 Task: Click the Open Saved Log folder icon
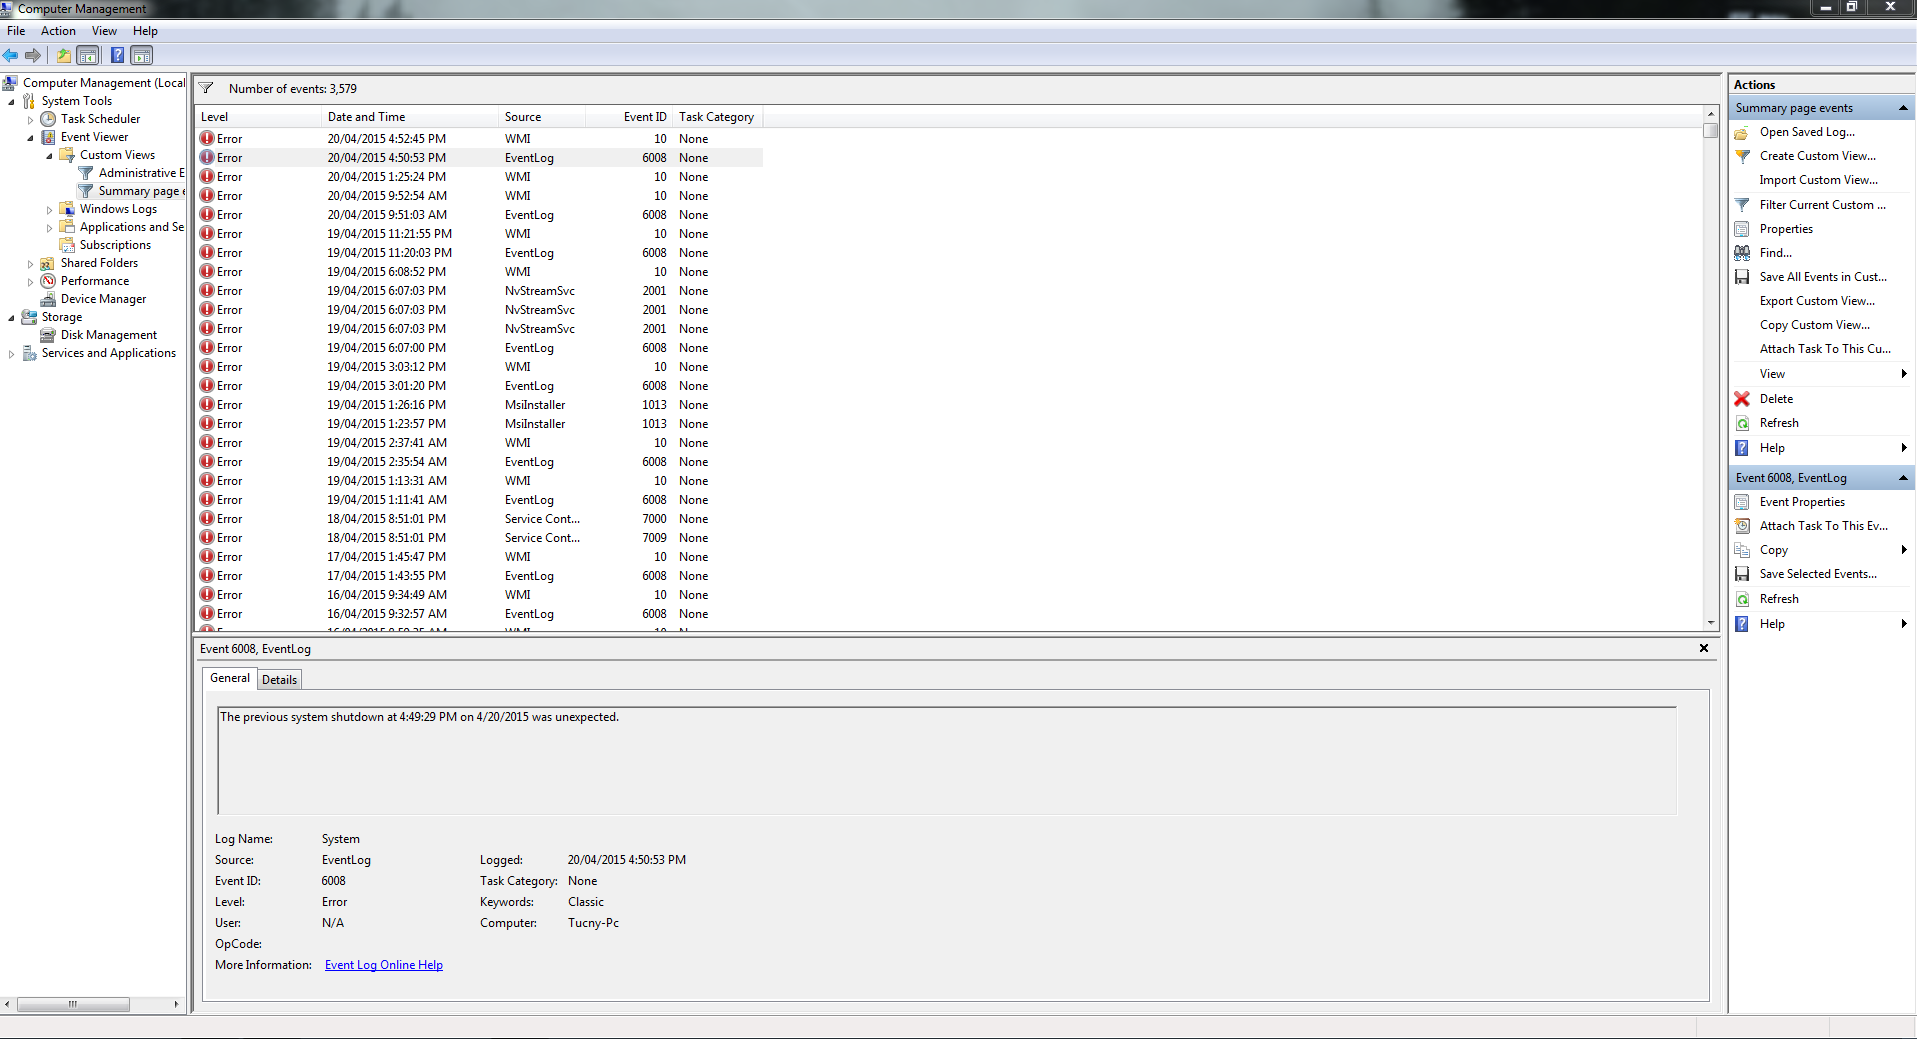pyautogui.click(x=1742, y=132)
